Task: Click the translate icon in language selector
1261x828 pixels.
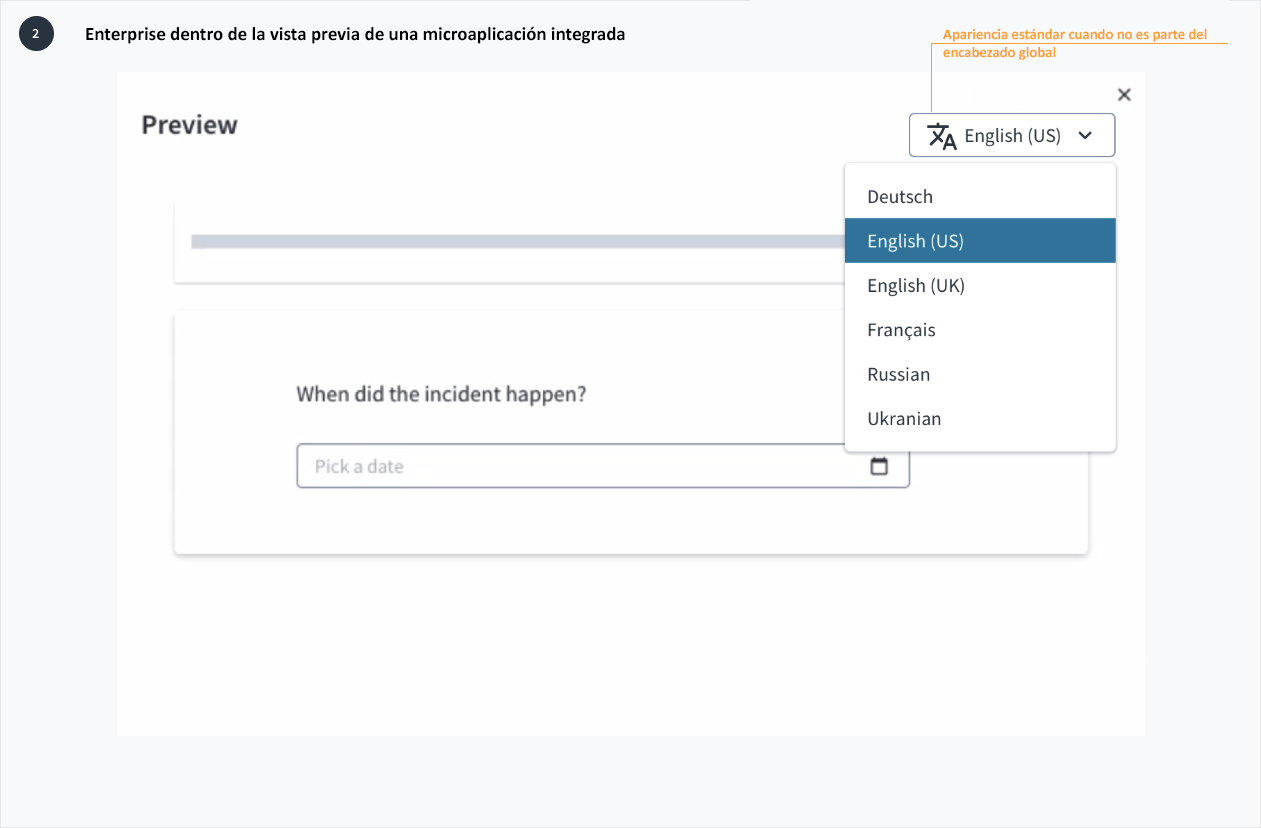Action: click(x=942, y=136)
